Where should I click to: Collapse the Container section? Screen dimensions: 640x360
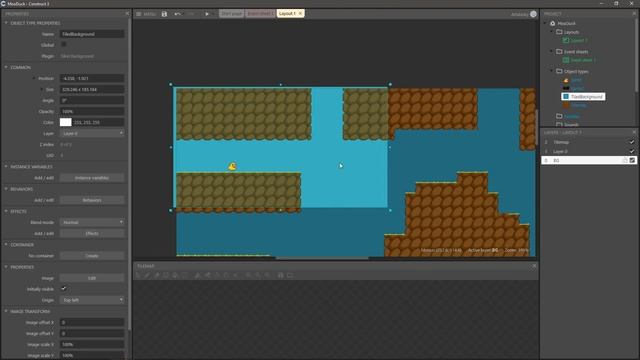tap(6, 244)
